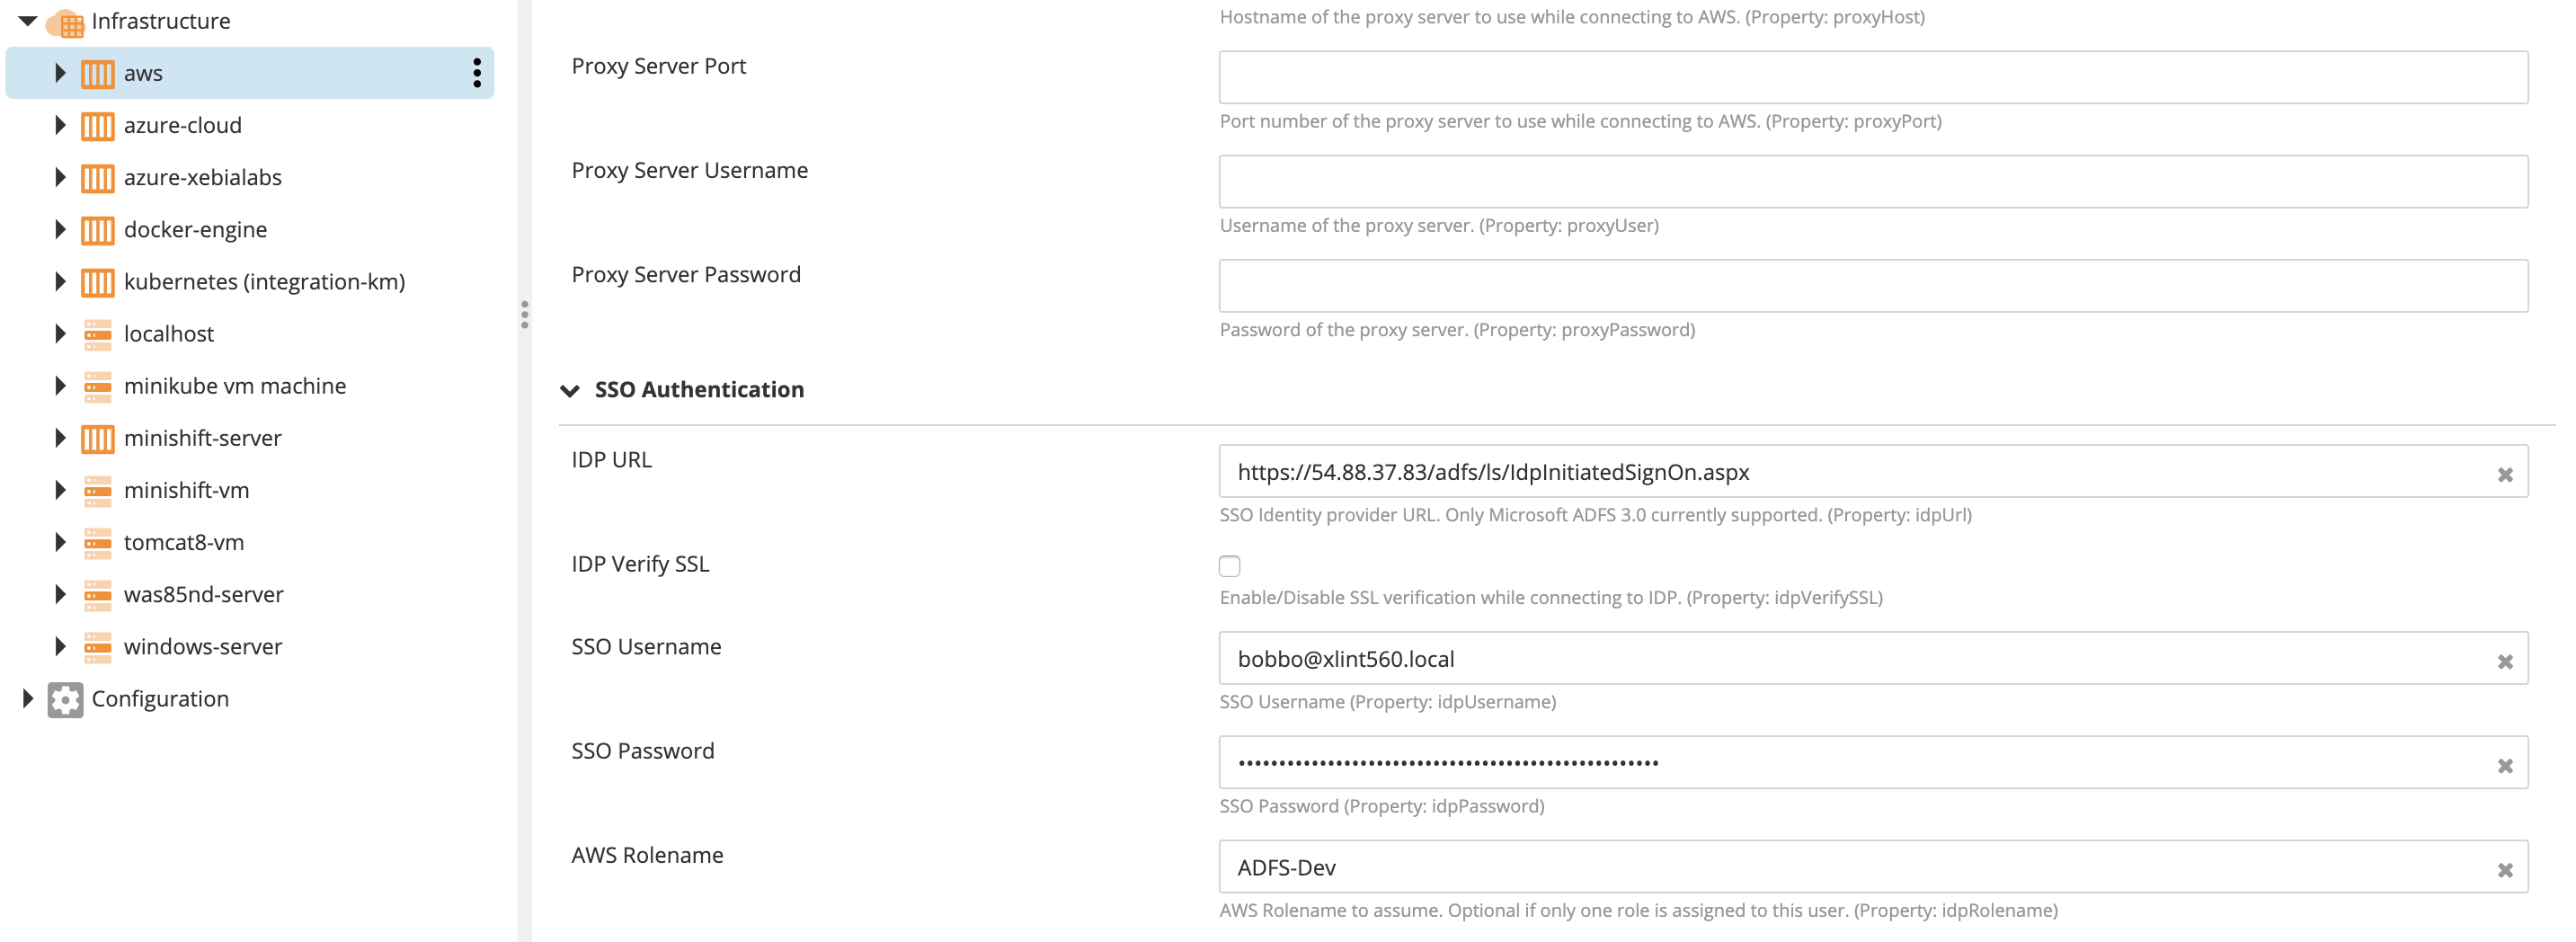The width and height of the screenshot is (2576, 942).
Task: Expand the Configuration tree node
Action: pos(28,699)
